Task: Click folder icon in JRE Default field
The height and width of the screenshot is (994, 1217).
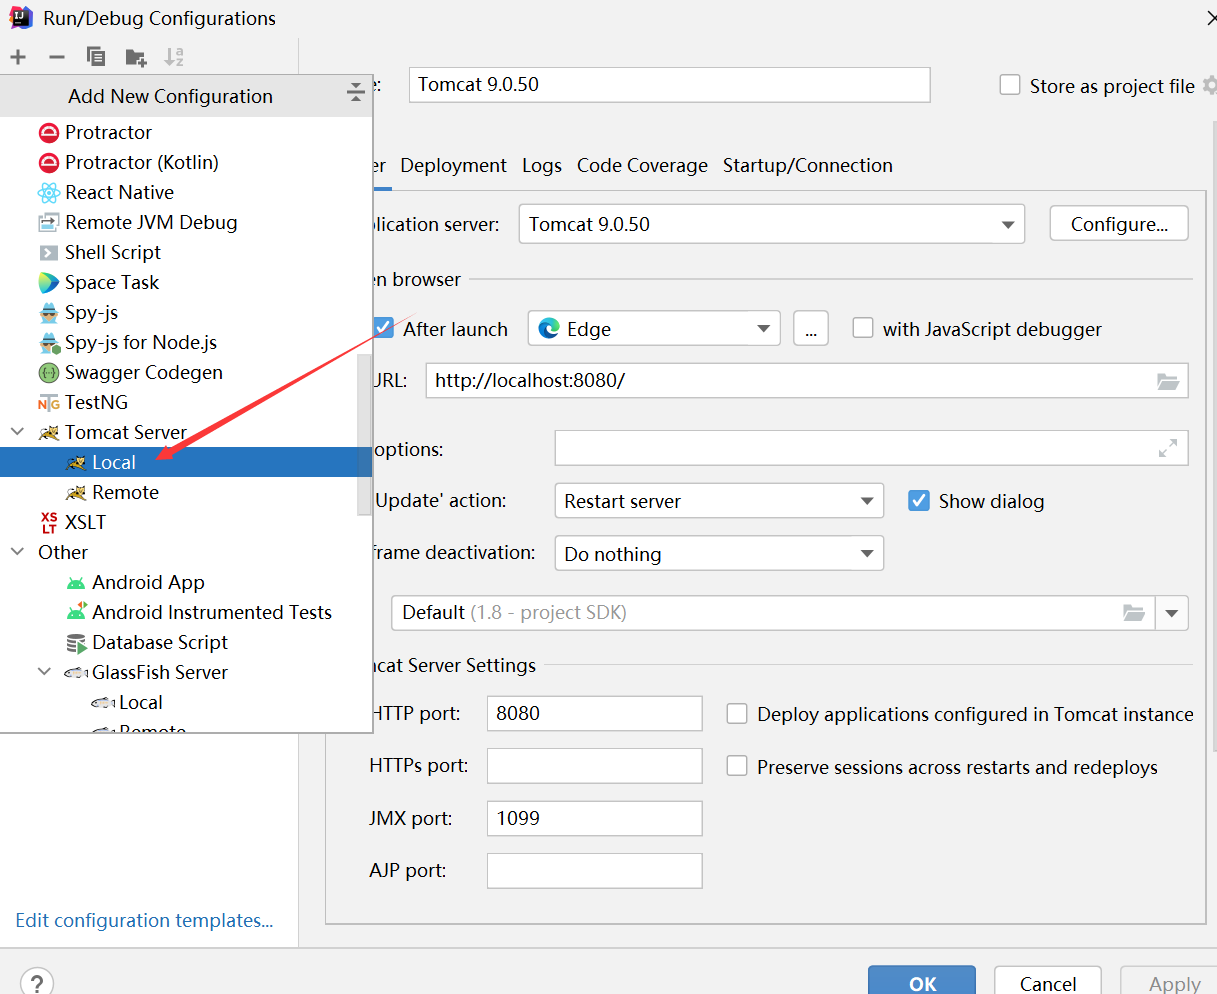Action: pyautogui.click(x=1133, y=612)
